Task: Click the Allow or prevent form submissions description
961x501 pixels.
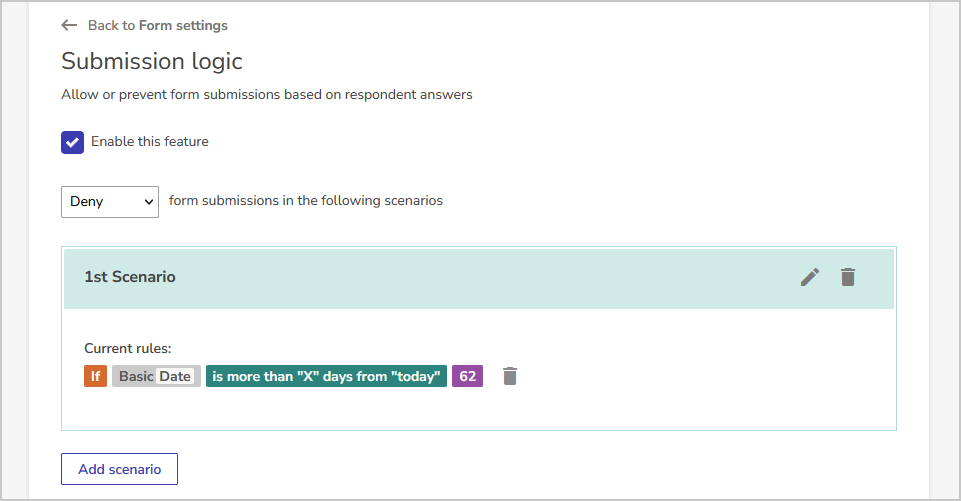Action: click(267, 94)
